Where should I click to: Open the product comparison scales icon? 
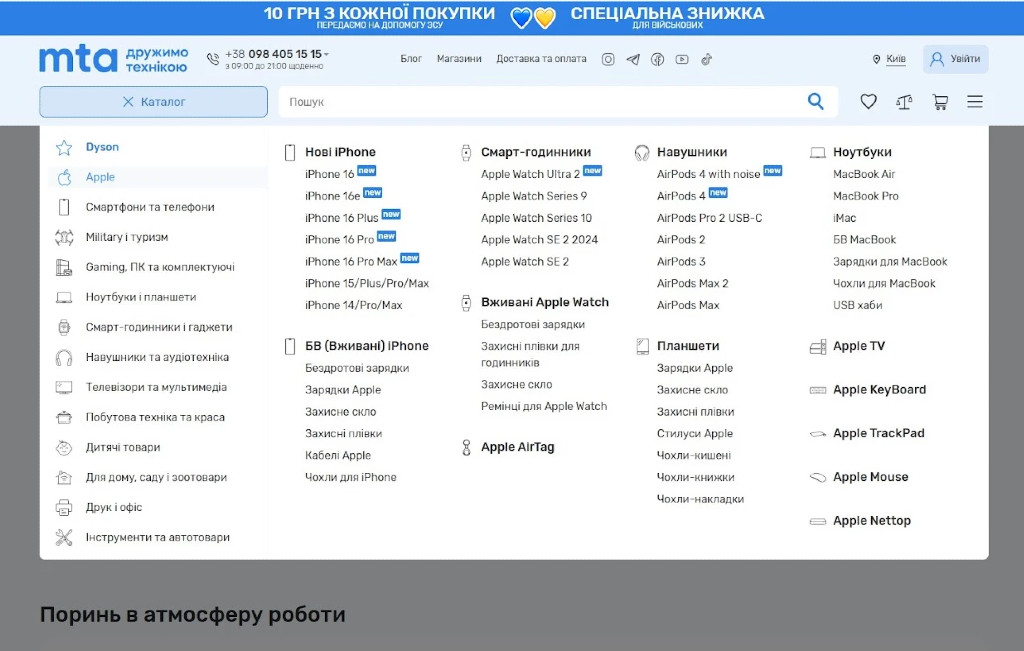[x=904, y=102]
